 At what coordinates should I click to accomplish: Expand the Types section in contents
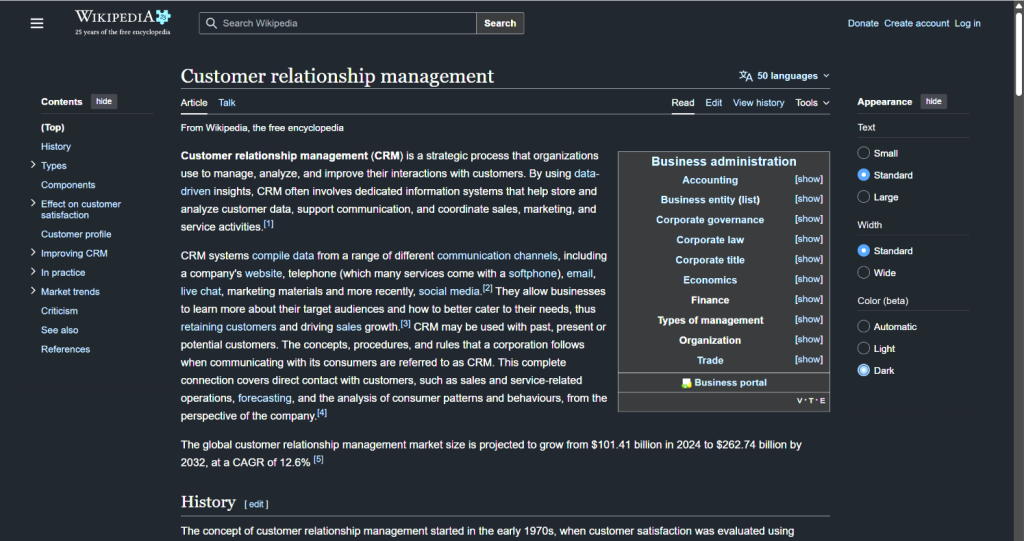33,165
